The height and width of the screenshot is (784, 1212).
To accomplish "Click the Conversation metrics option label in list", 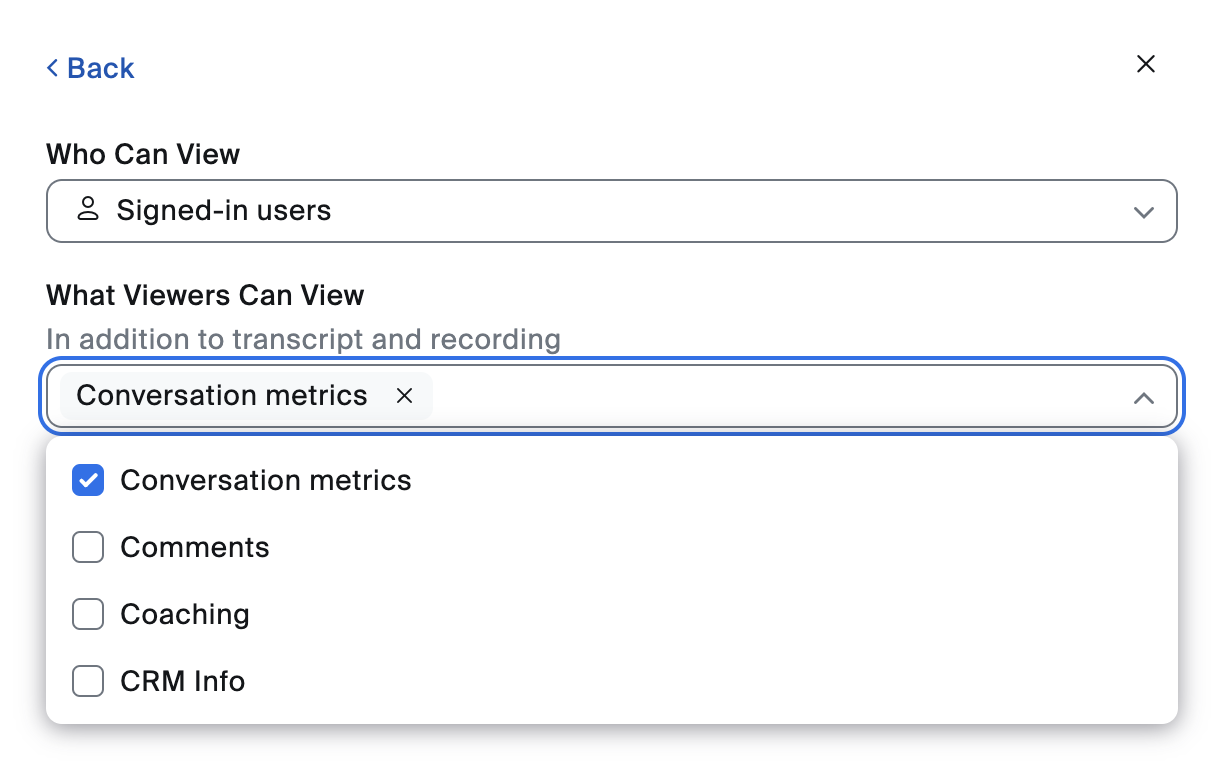I will coord(266,481).
